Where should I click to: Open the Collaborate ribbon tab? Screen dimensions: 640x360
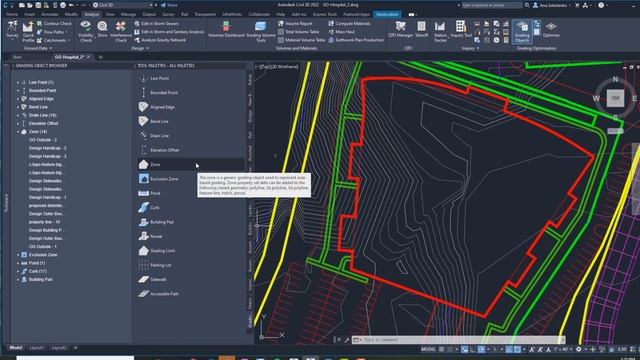click(x=259, y=14)
